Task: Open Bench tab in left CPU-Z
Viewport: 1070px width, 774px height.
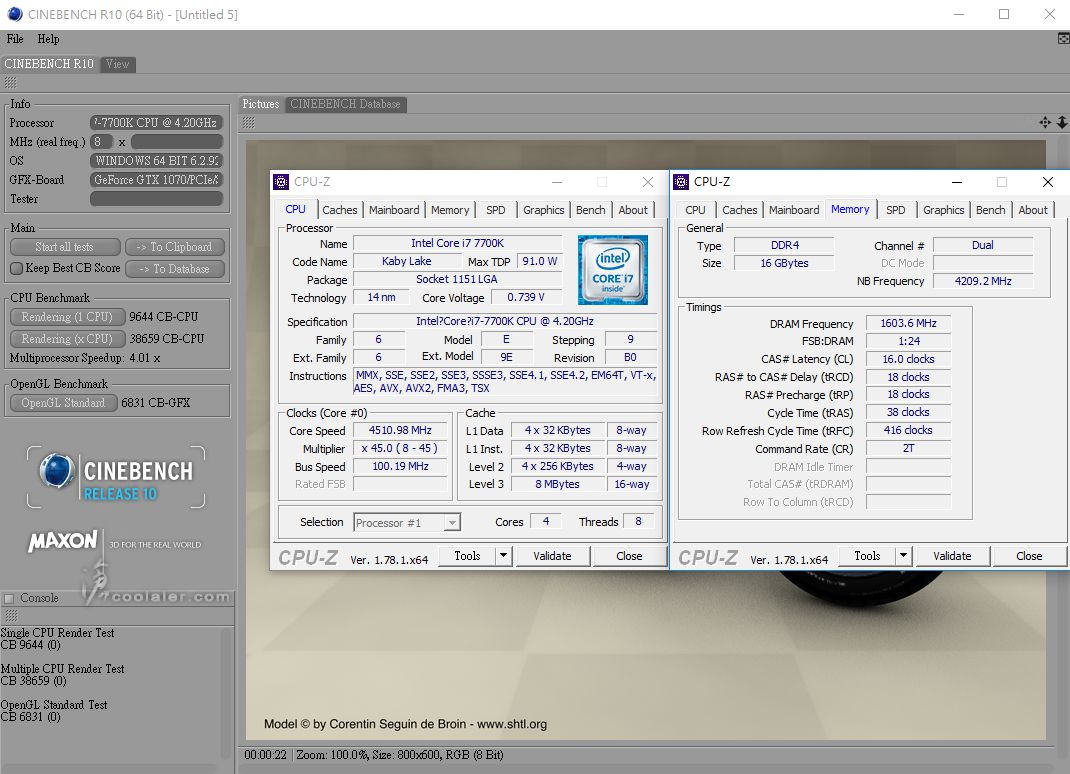Action: 590,210
